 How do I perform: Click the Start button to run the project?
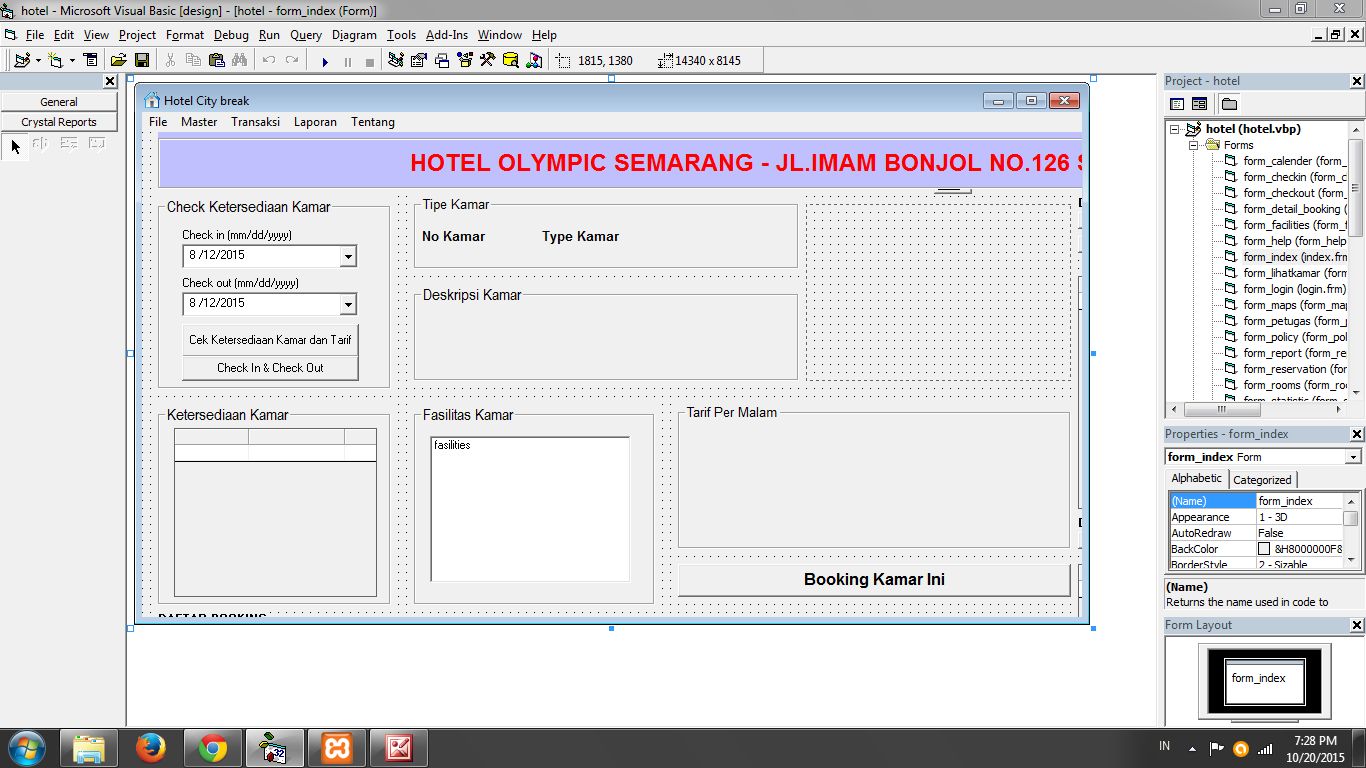pyautogui.click(x=325, y=60)
